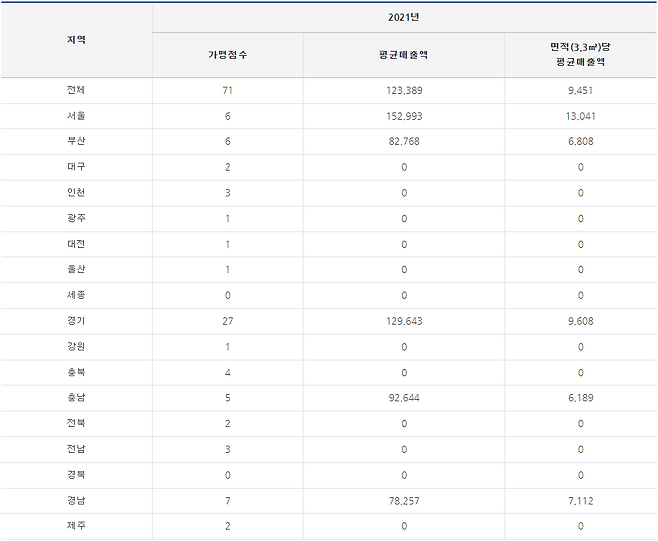Click the store count 71 cell

click(x=227, y=90)
